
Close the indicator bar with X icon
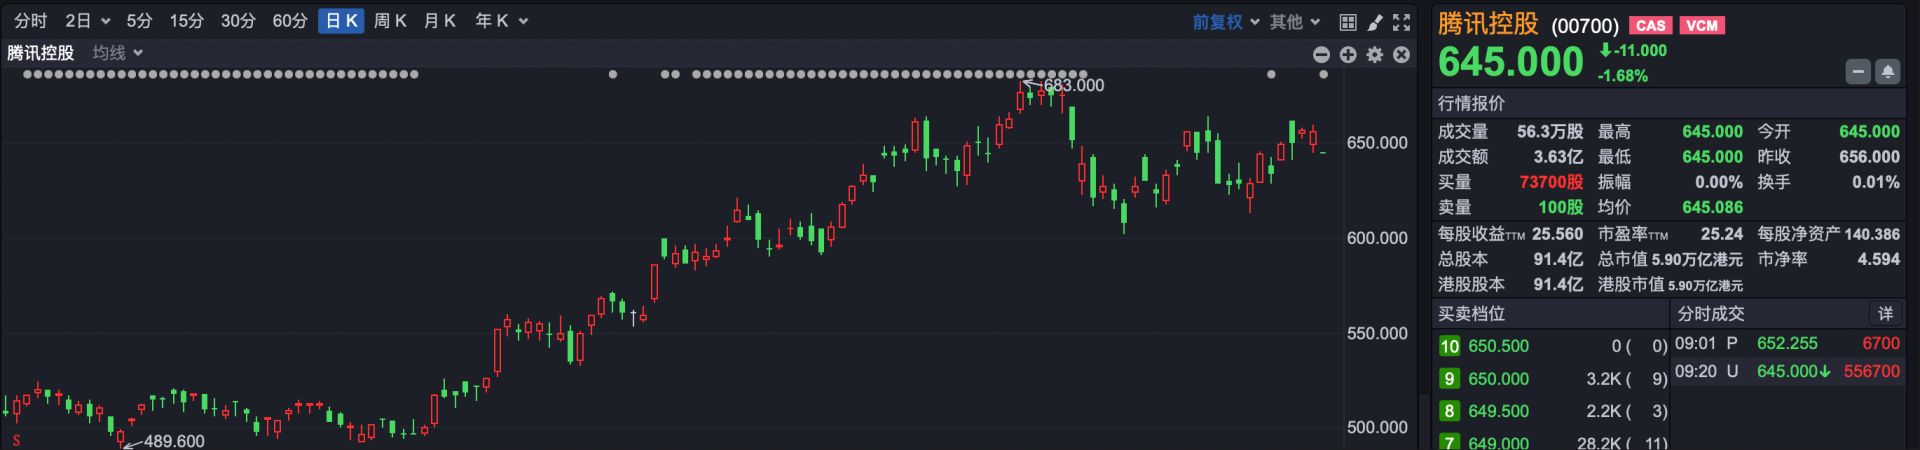pyautogui.click(x=1402, y=55)
